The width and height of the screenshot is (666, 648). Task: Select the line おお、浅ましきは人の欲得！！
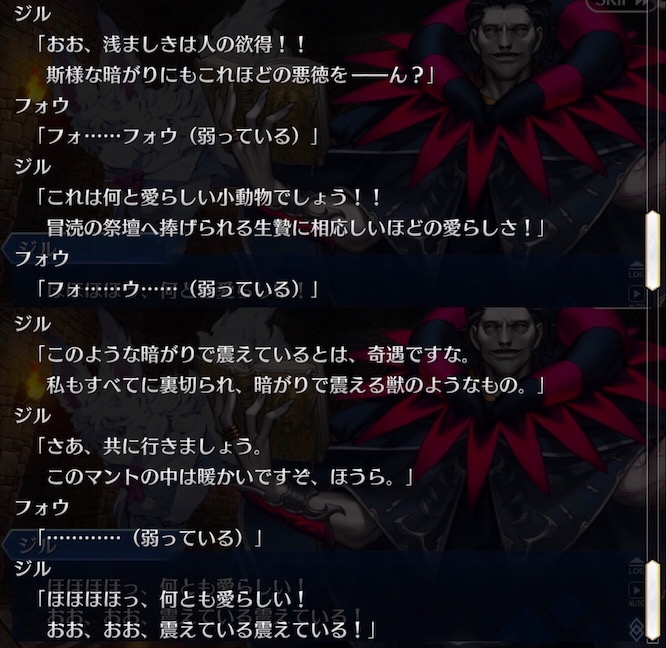coord(172,44)
